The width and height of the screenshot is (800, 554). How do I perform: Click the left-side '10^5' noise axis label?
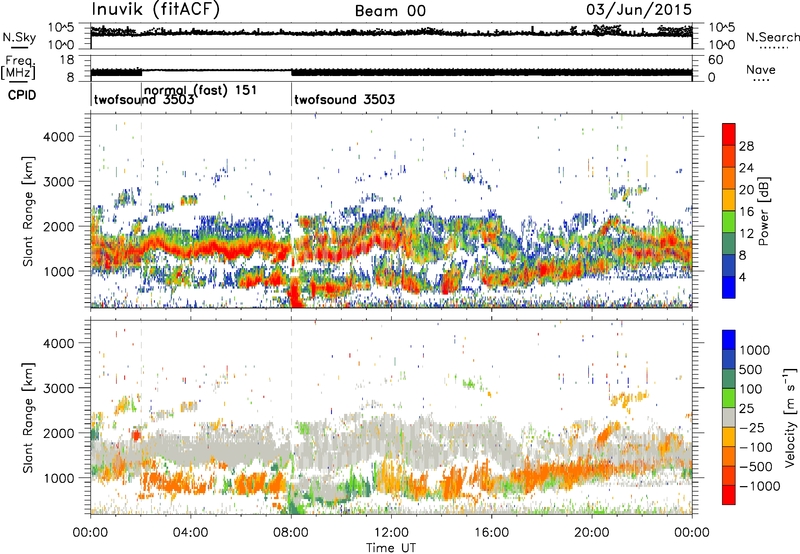[x=61, y=27]
